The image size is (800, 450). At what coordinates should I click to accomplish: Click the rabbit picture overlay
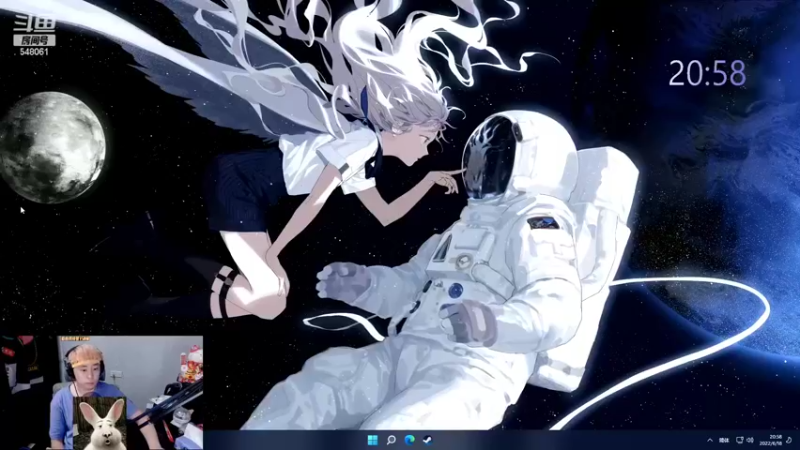pyautogui.click(x=101, y=423)
